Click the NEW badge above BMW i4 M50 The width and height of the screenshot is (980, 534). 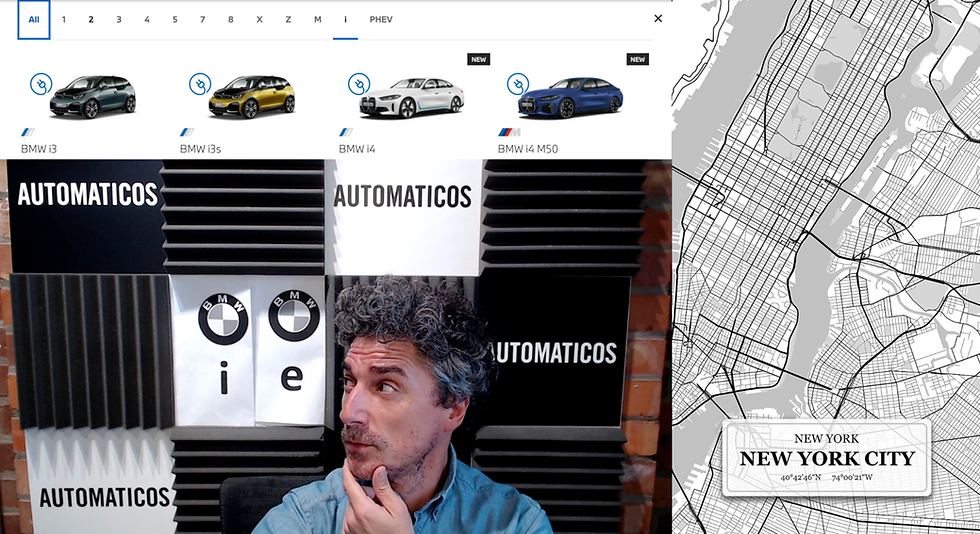click(638, 59)
